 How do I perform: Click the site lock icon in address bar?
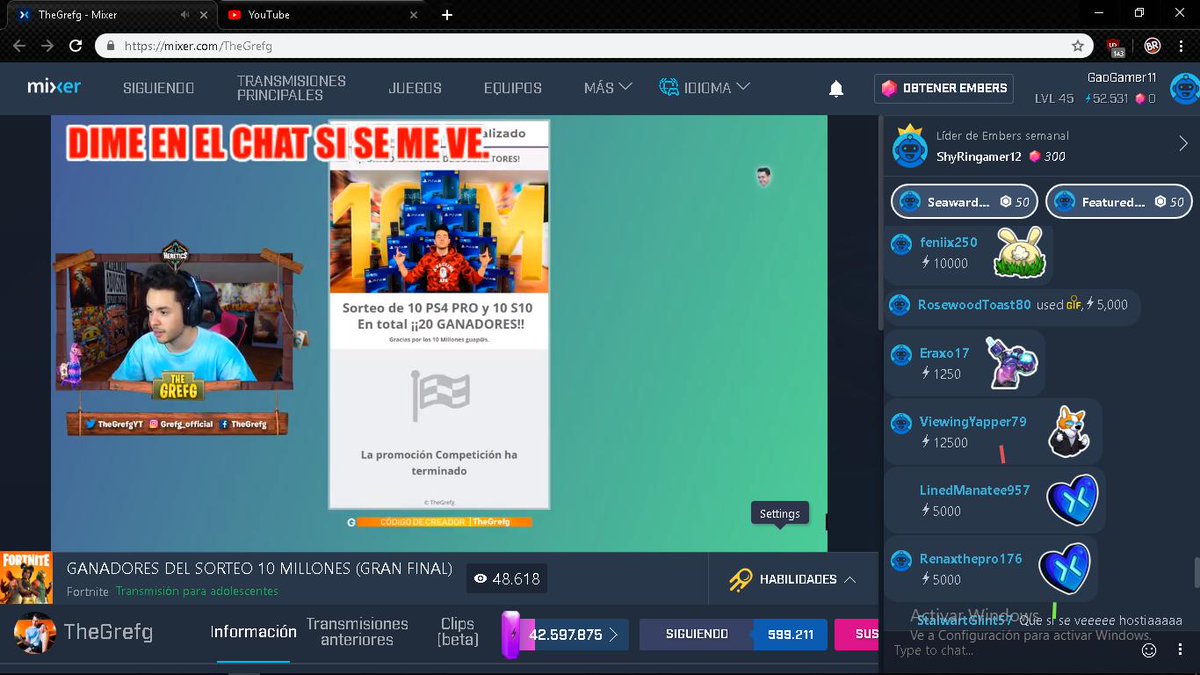110,46
